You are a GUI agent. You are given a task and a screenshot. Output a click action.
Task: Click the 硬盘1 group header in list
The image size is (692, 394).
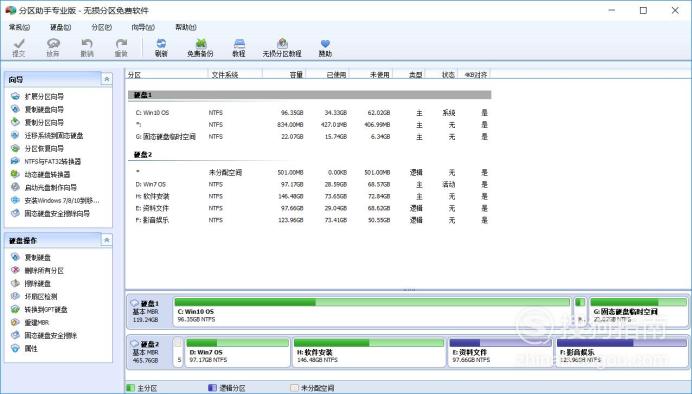tap(309, 95)
